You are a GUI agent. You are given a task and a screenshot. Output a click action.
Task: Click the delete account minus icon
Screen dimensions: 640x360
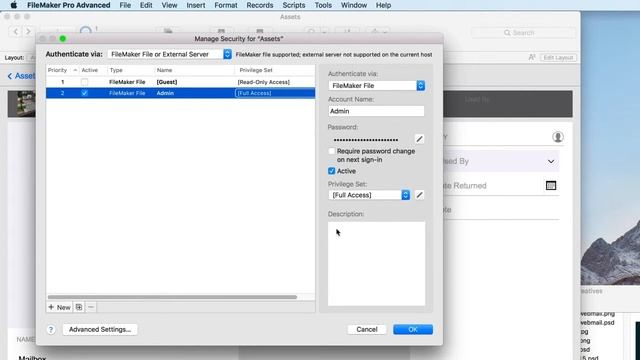pos(91,307)
